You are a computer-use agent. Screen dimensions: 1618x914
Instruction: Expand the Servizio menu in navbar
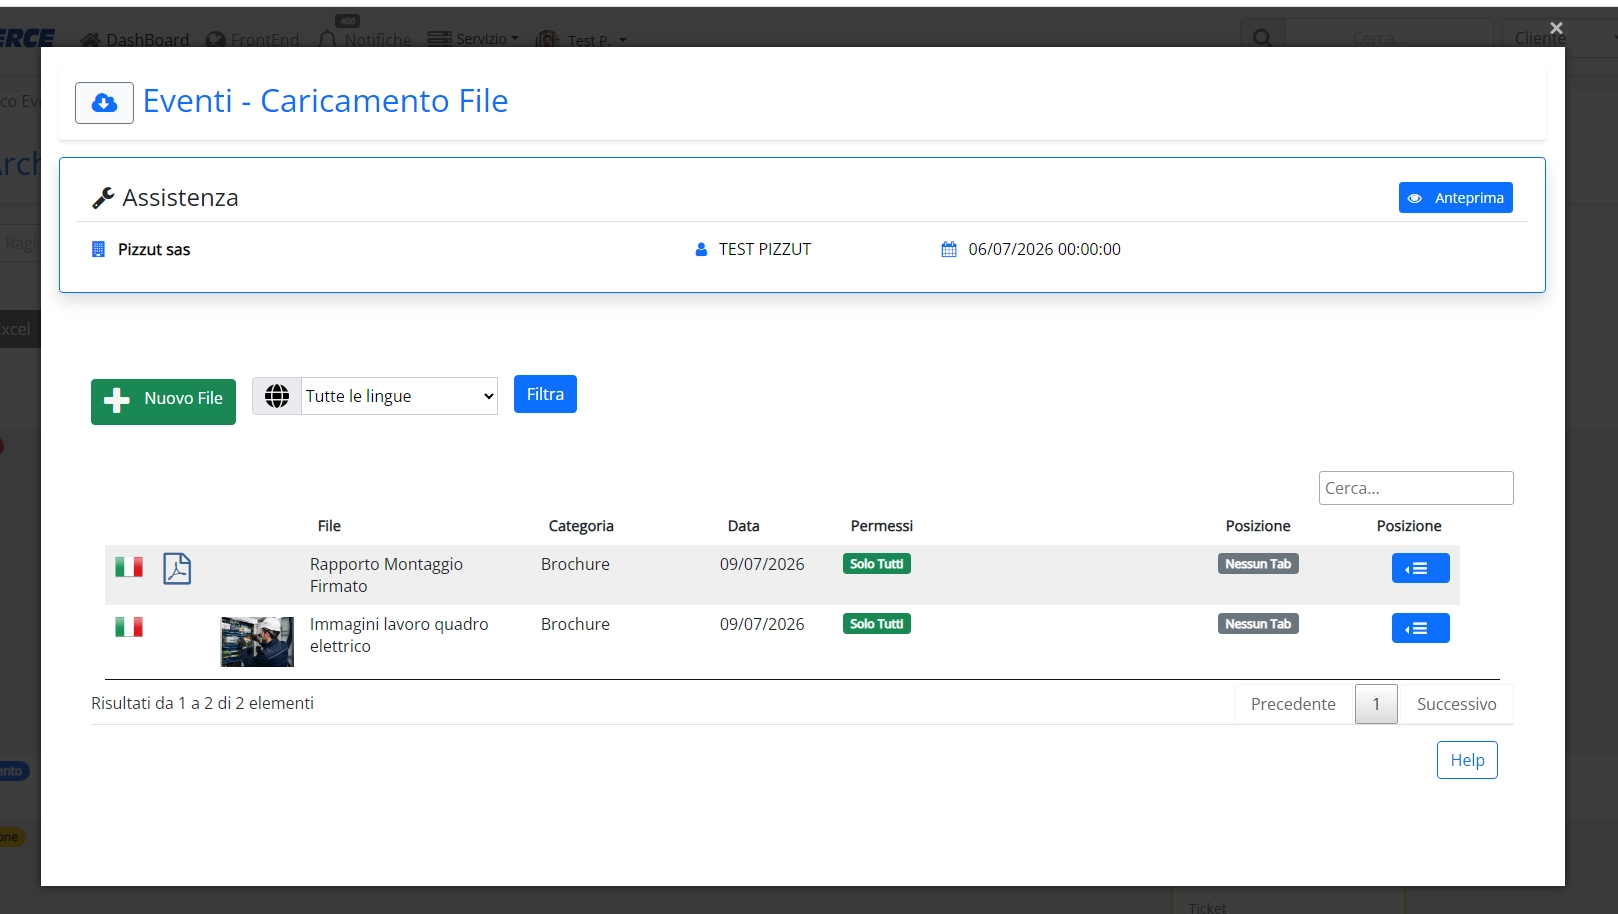point(474,39)
